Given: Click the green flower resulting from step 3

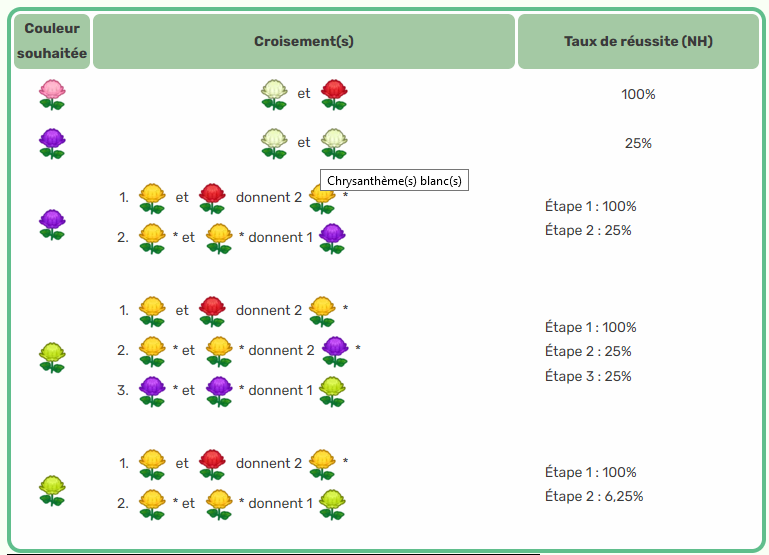Looking at the screenshot, I should point(332,390).
